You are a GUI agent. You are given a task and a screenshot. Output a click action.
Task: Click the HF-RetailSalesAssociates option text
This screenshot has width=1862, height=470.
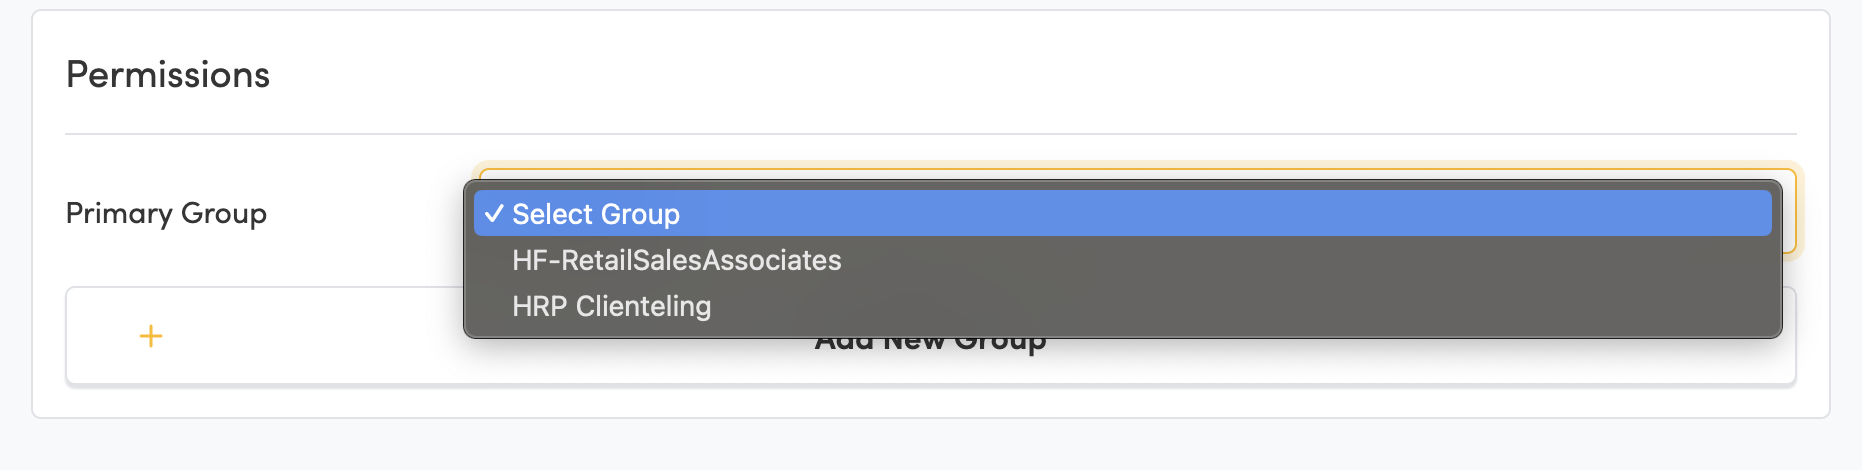676,260
